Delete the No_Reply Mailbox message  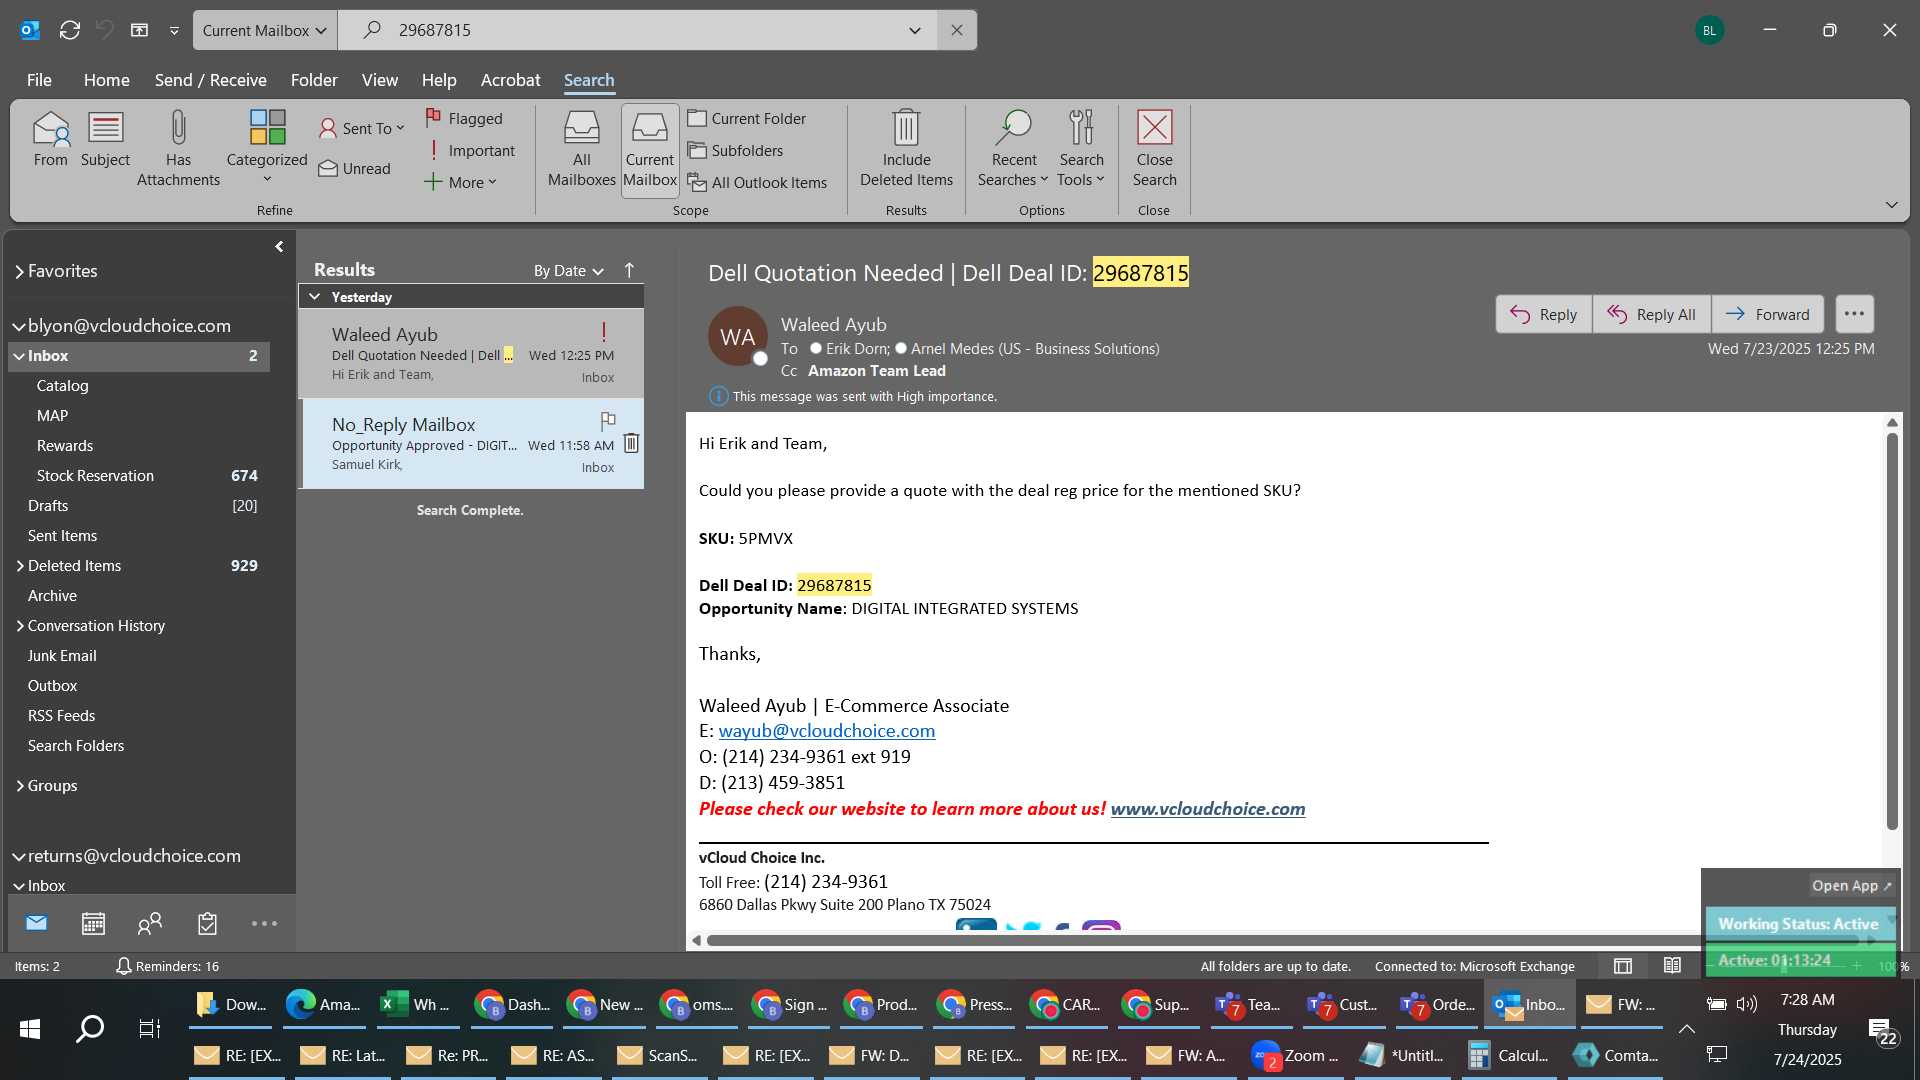(631, 443)
